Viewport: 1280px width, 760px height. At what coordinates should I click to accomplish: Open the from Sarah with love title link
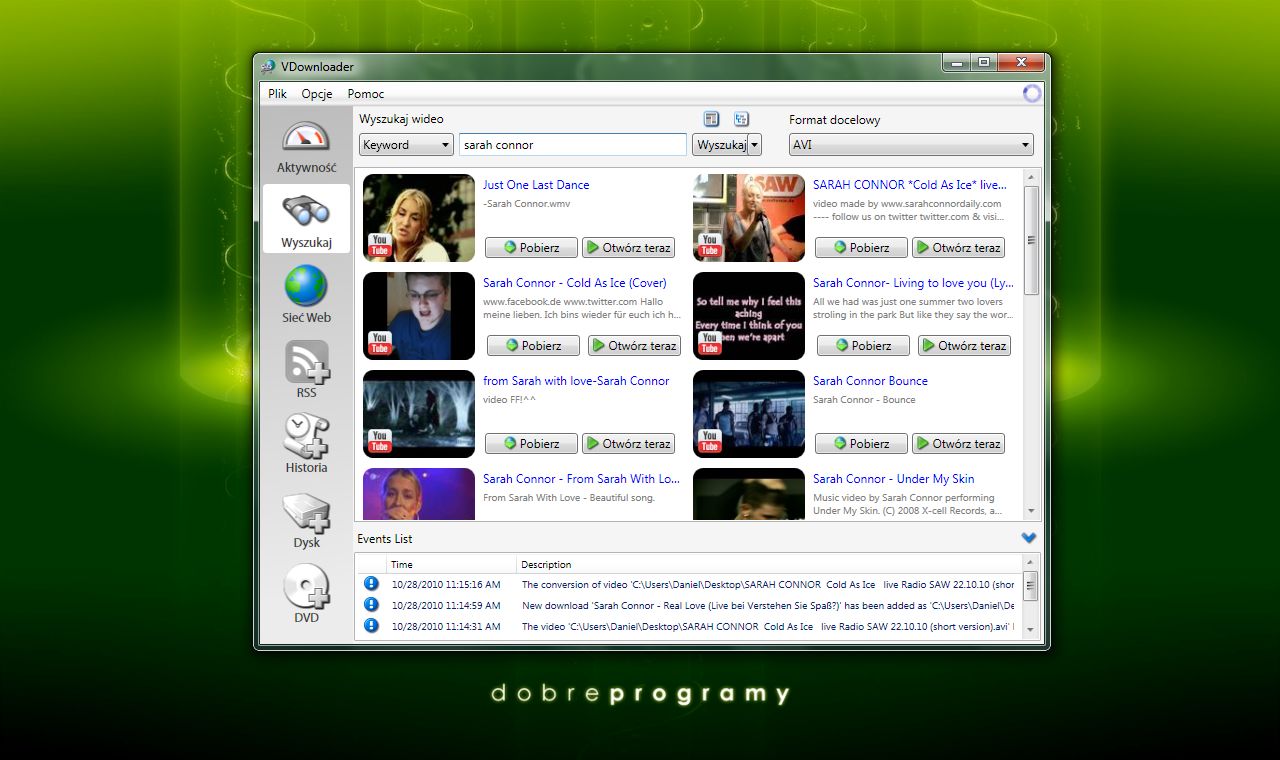coord(576,381)
